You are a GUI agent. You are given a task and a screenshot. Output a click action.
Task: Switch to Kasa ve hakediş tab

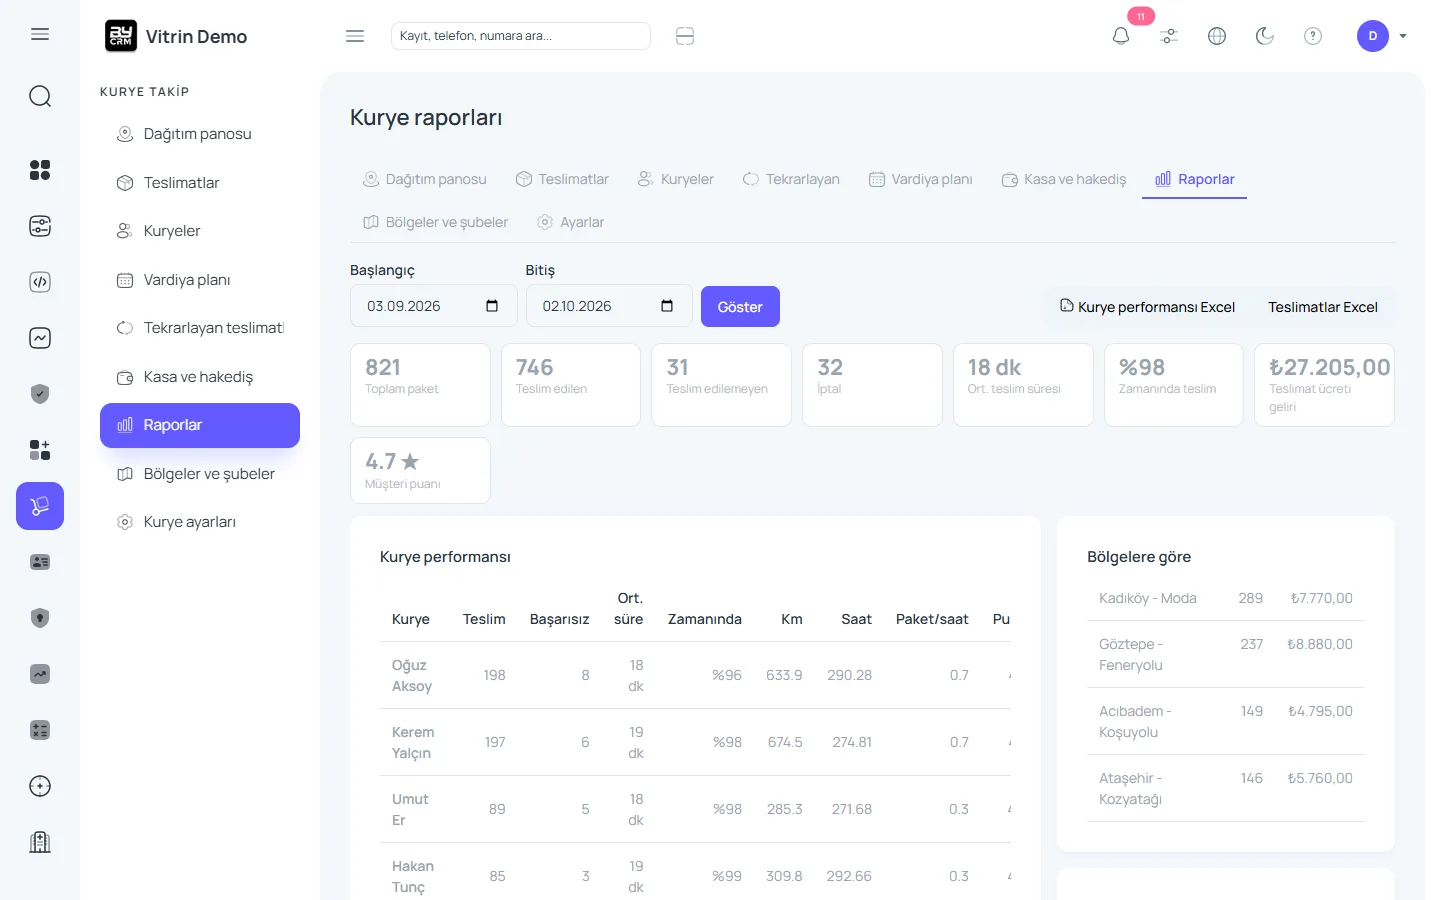coord(1064,179)
